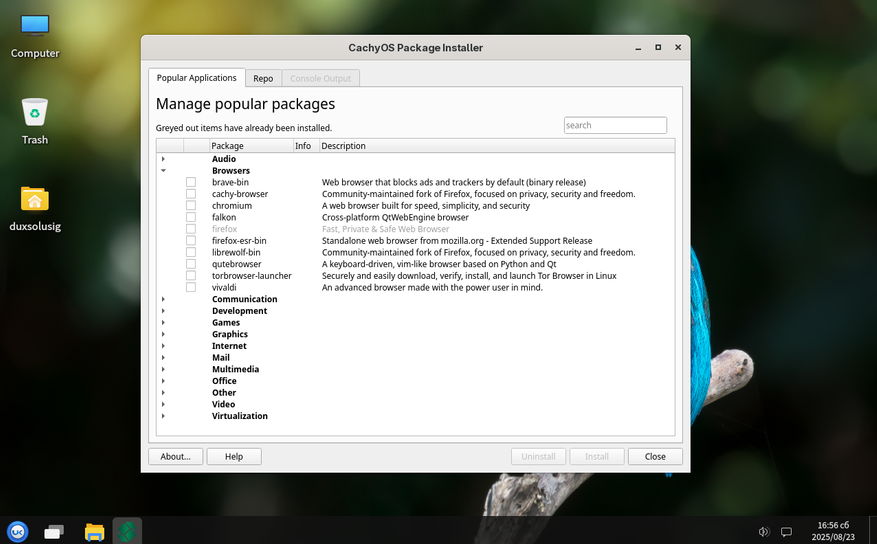This screenshot has width=877, height=544.
Task: Expand the Mail category arrow
Action: [163, 358]
